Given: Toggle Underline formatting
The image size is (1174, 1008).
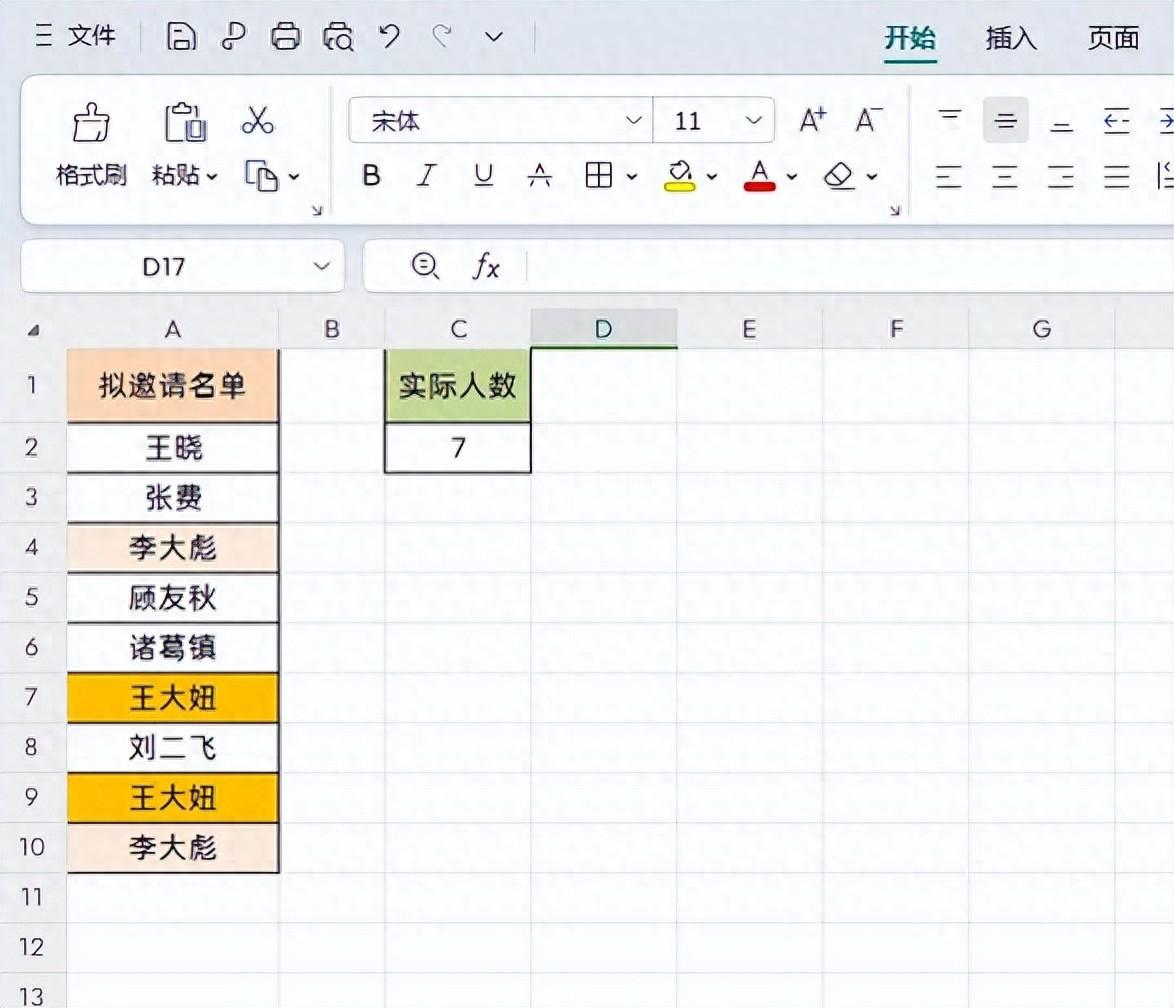Looking at the screenshot, I should [x=484, y=176].
